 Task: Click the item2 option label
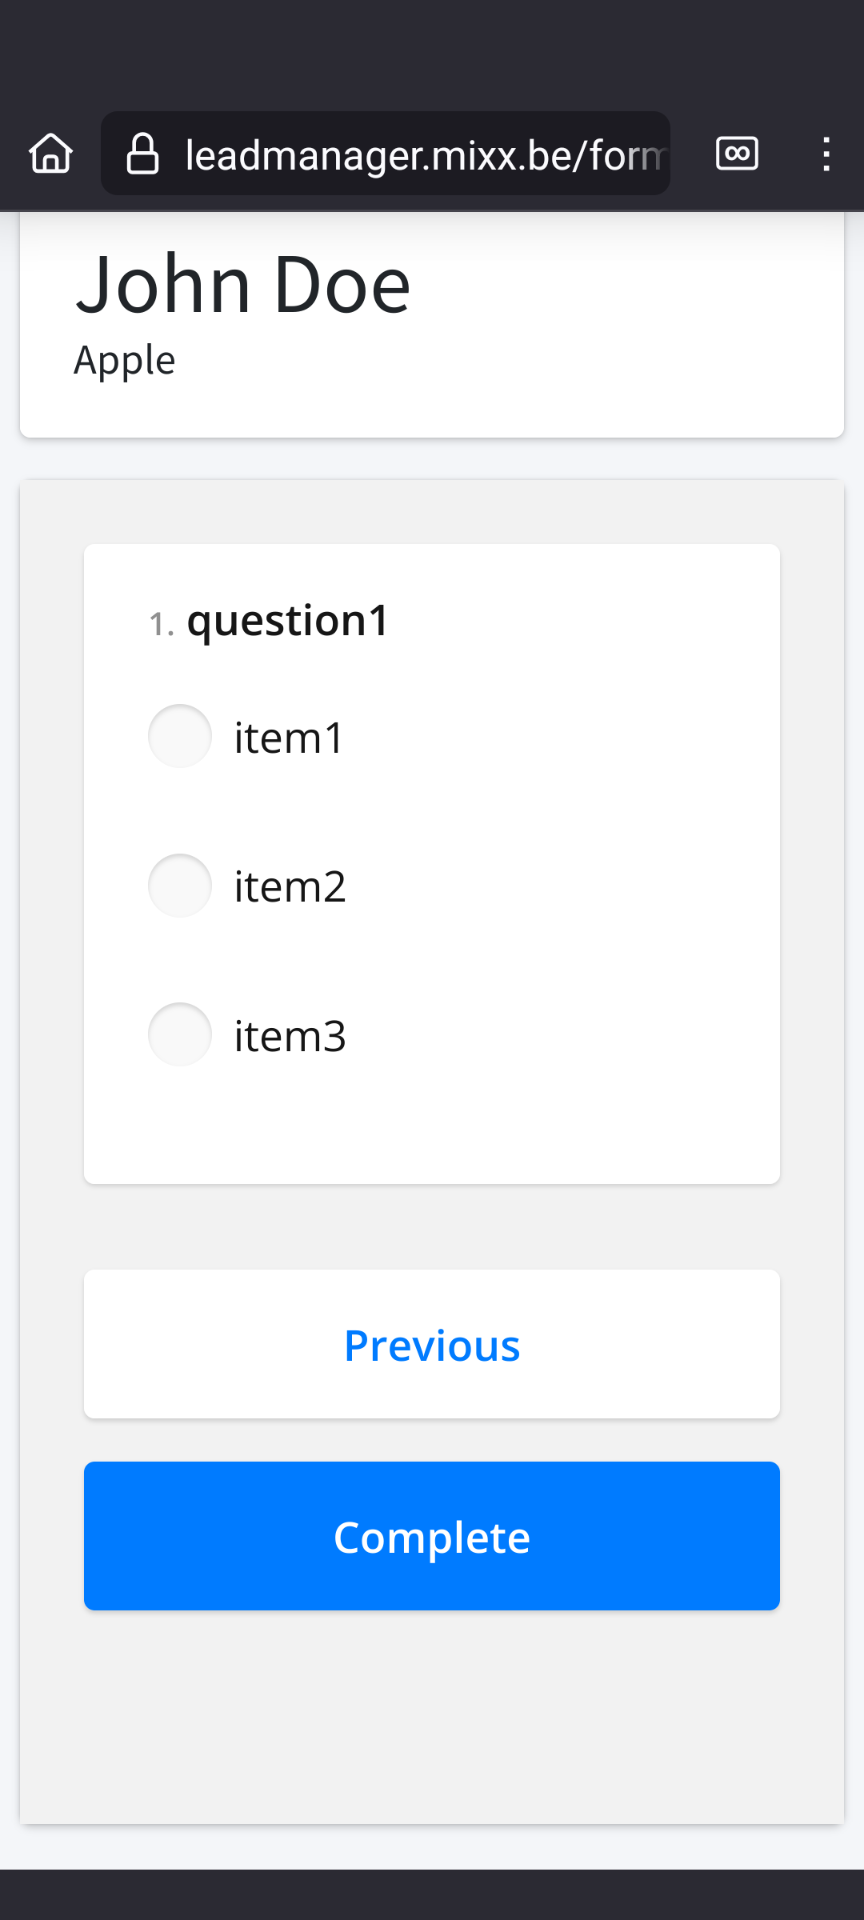point(290,887)
